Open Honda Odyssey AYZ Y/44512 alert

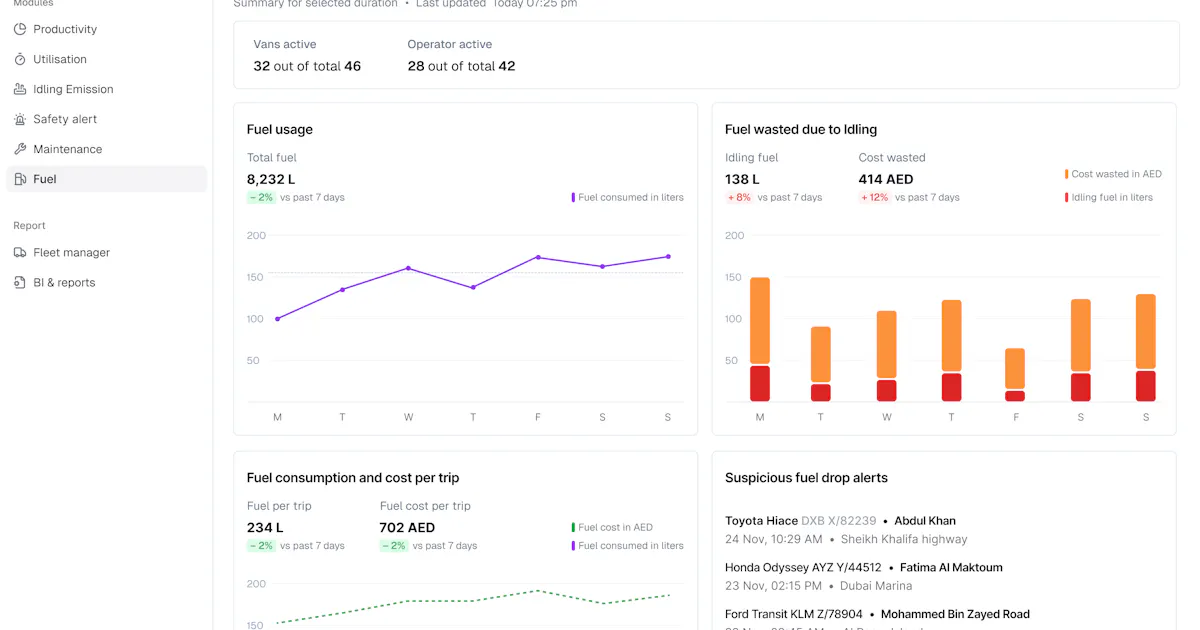[x=864, y=576]
